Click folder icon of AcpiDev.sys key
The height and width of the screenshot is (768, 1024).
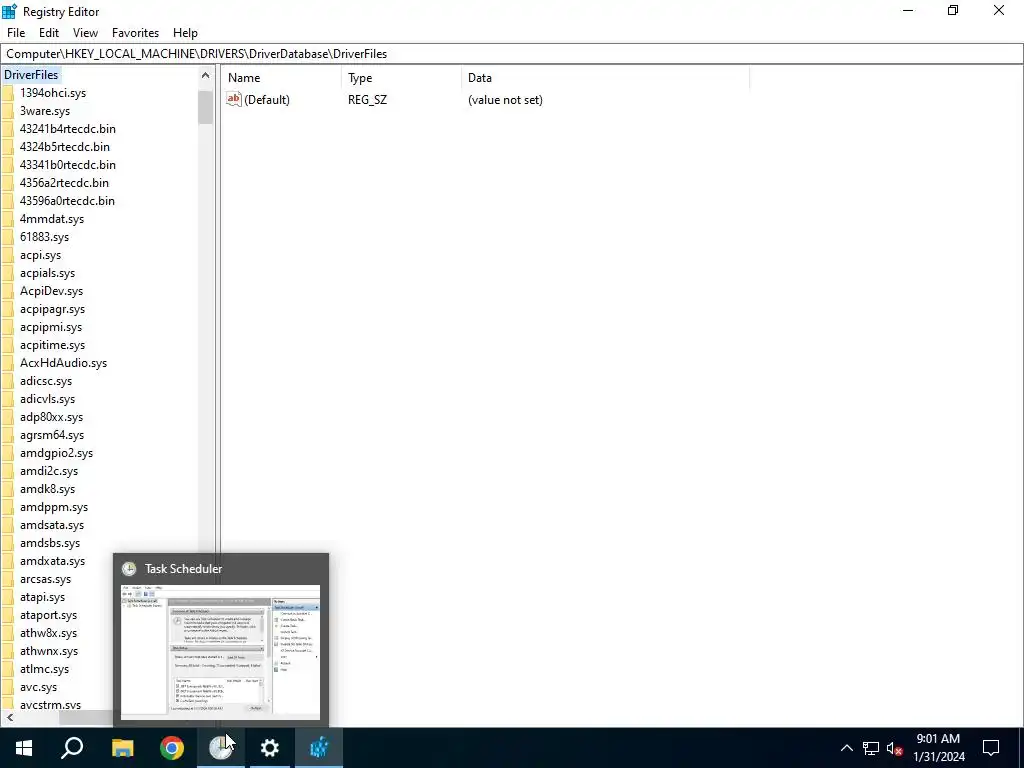coord(8,291)
